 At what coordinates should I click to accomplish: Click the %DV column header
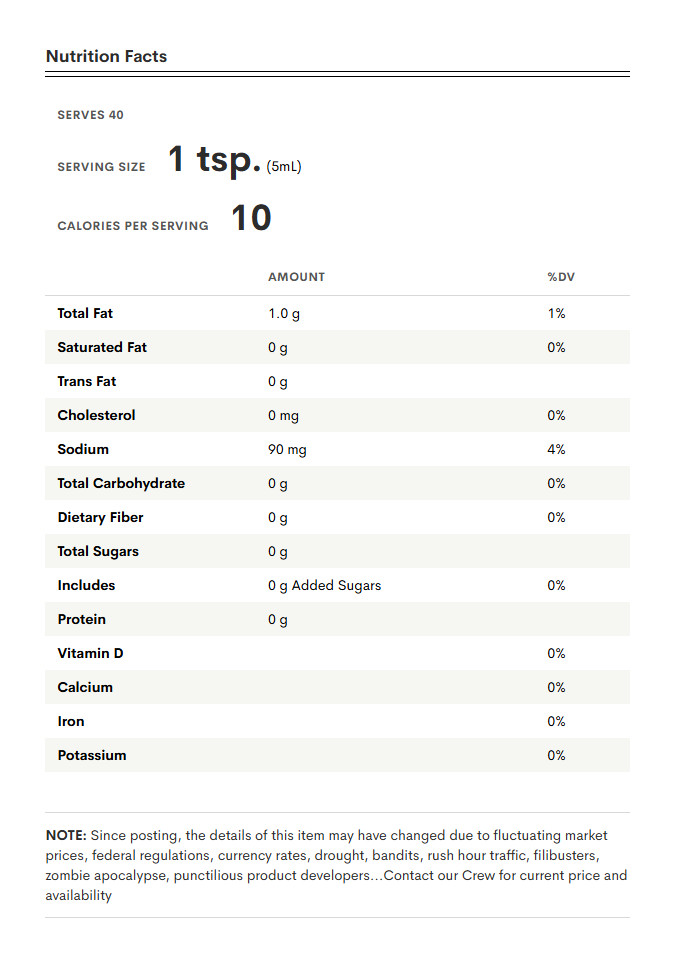pos(561,277)
